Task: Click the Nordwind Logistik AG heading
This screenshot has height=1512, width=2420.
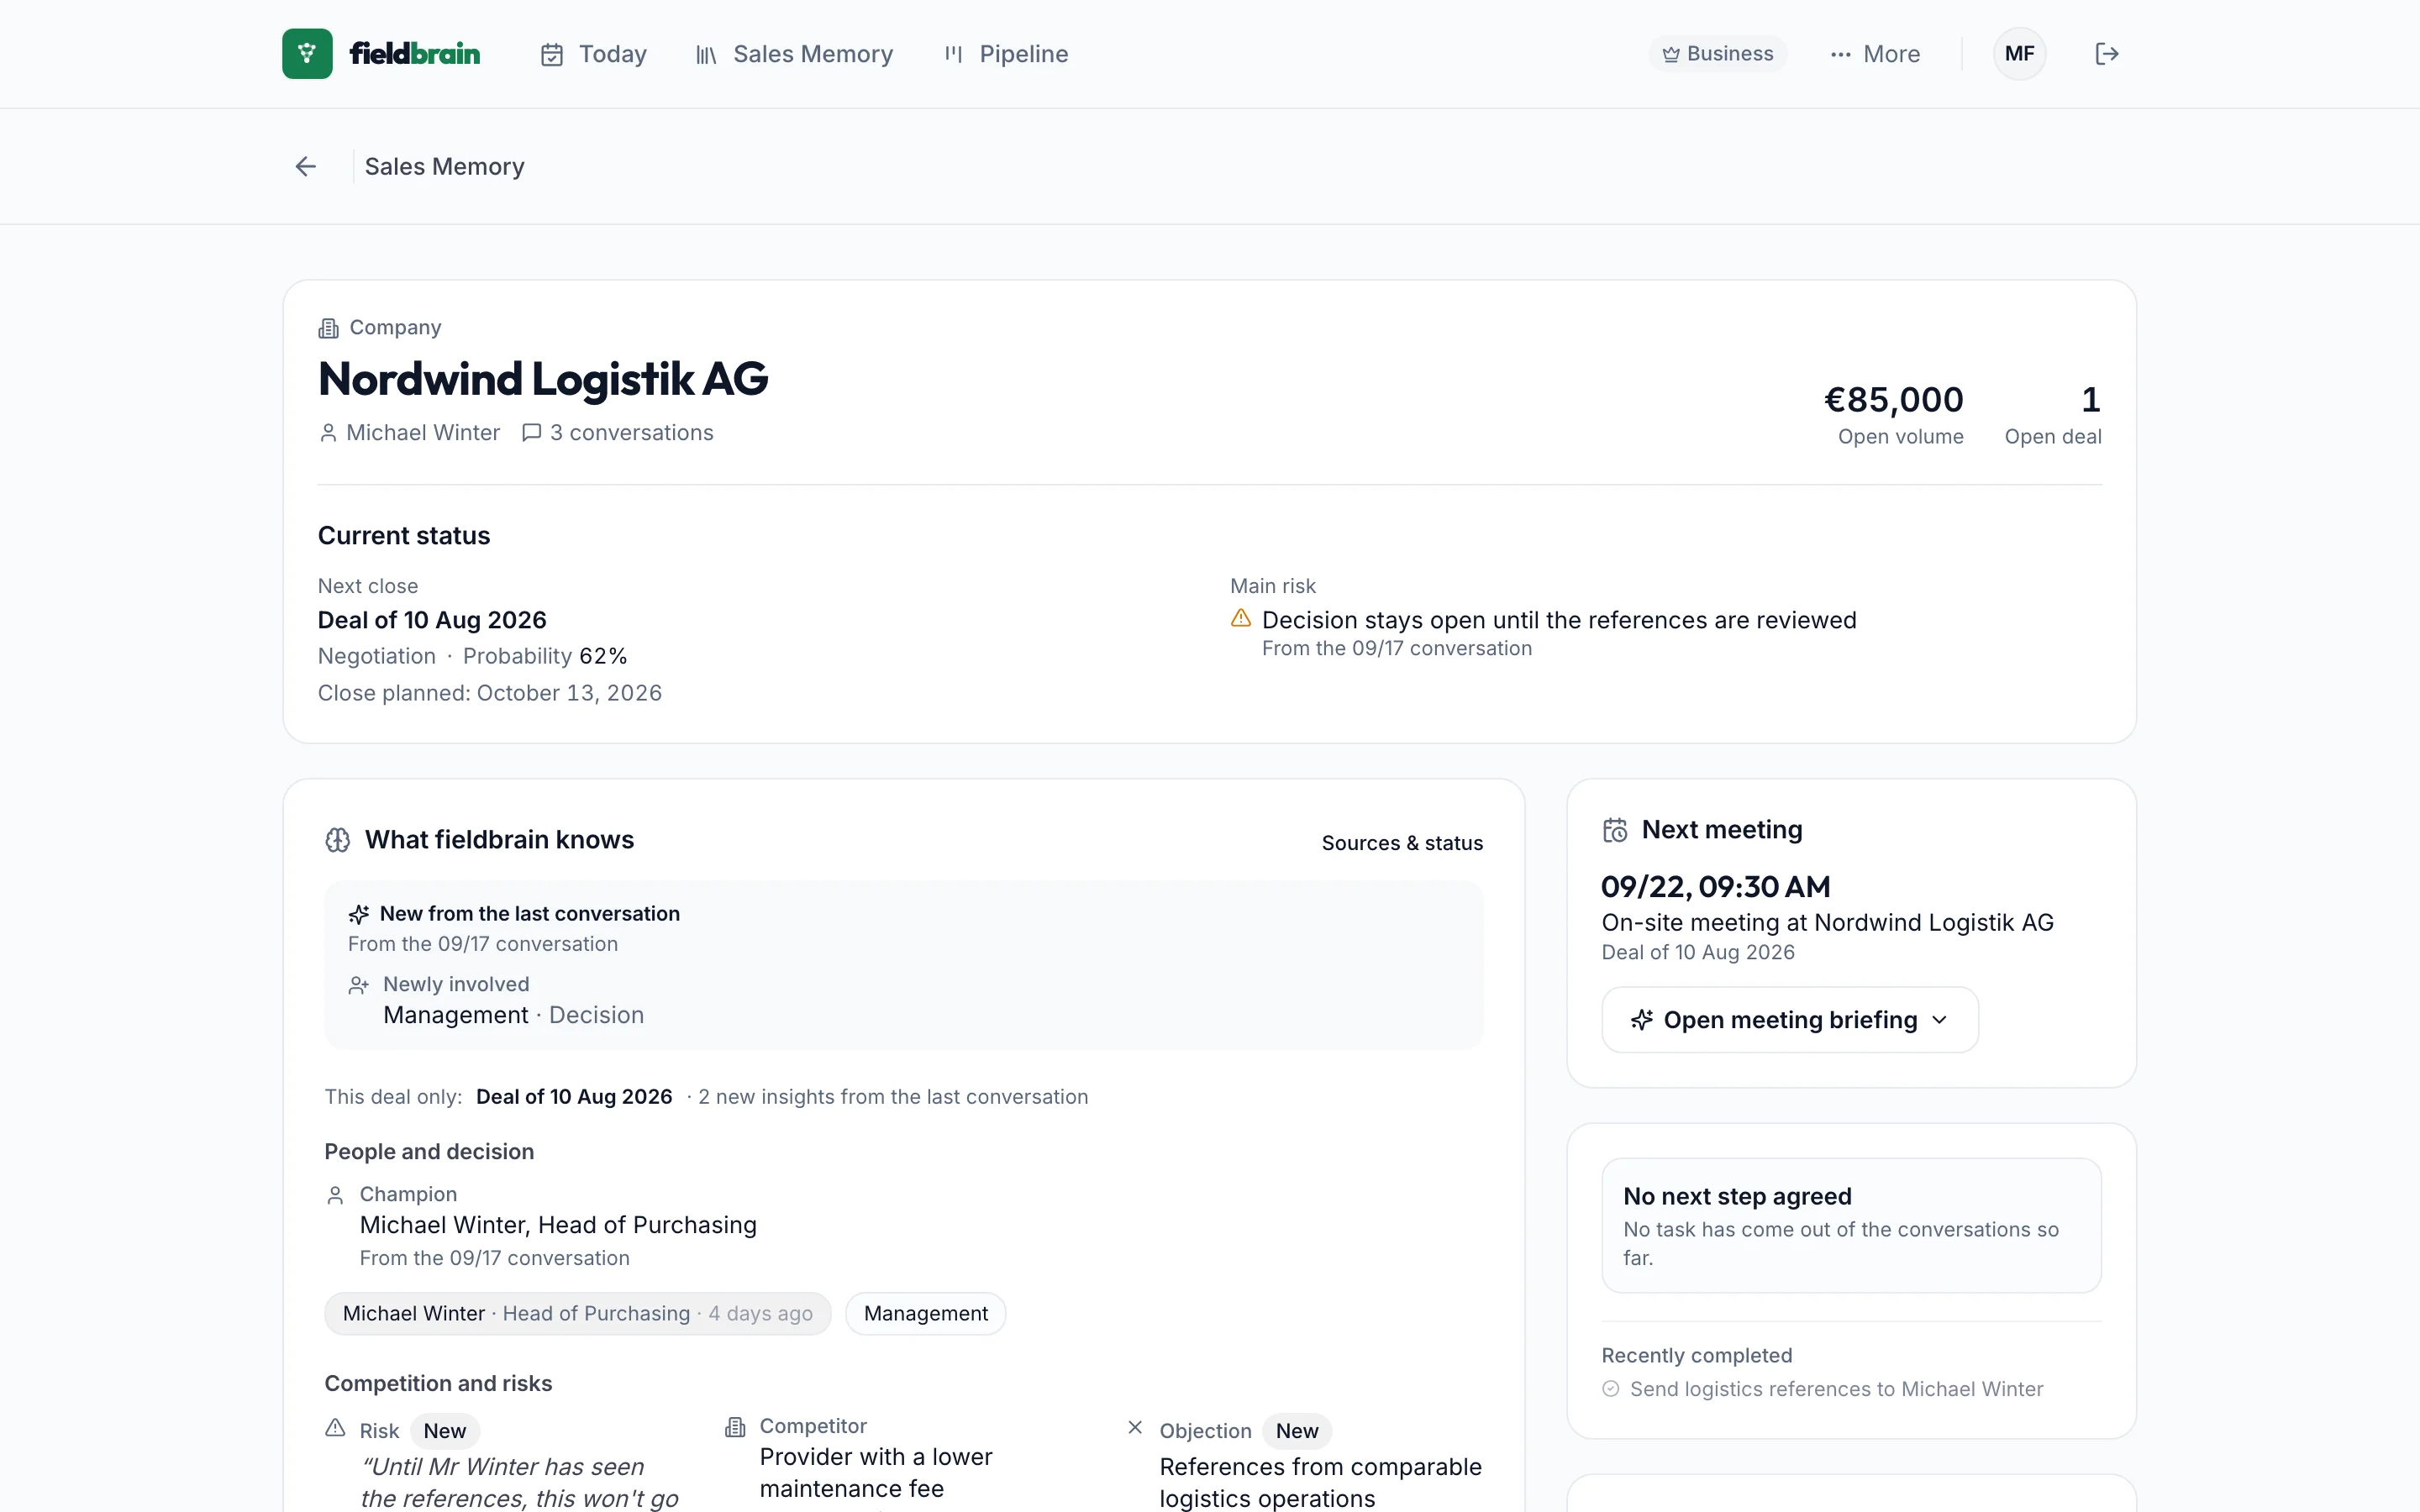Action: (543, 379)
